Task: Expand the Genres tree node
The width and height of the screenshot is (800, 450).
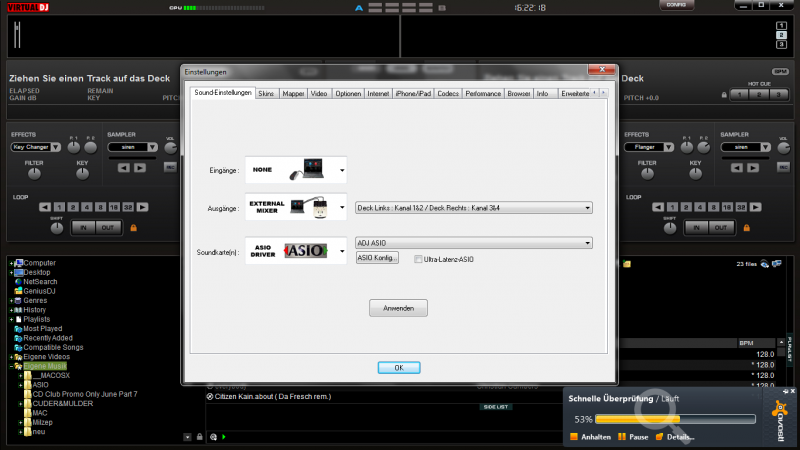Action: coord(11,301)
